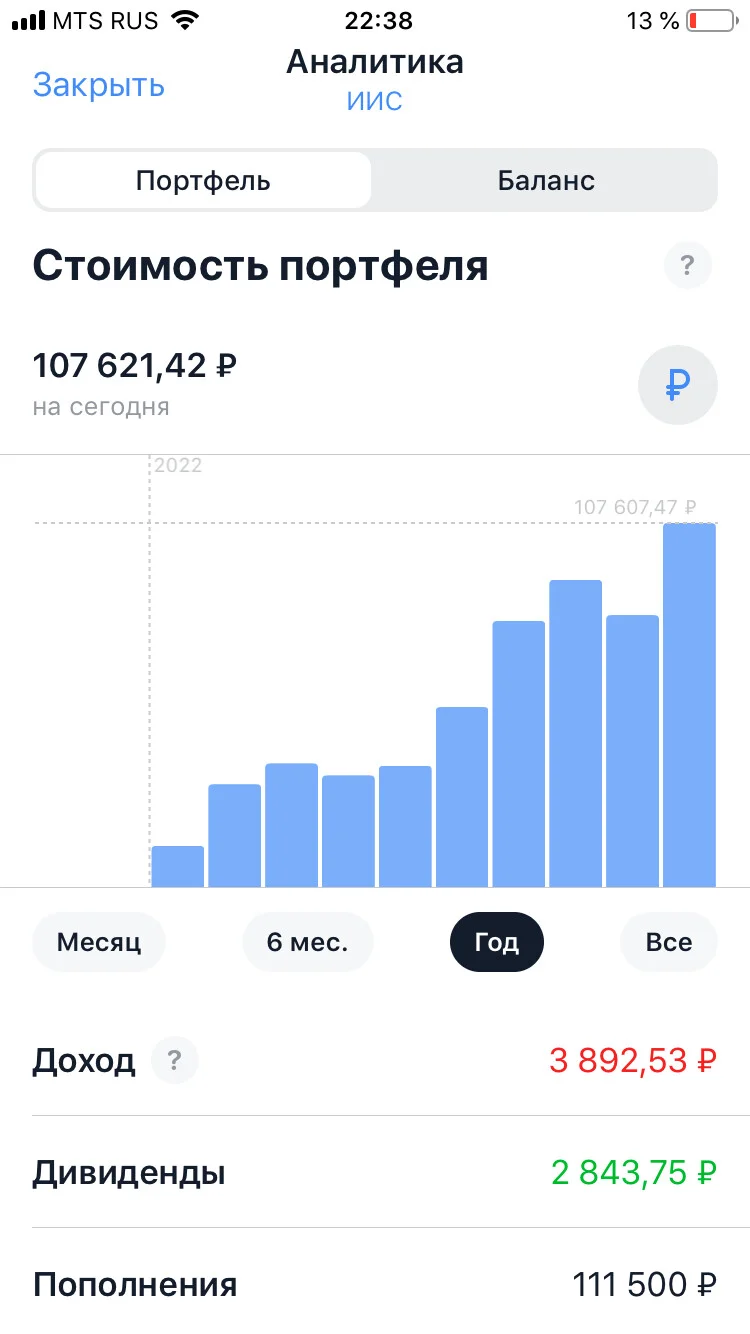The height and width of the screenshot is (1334, 750).
Task: Select the Год period filter
Action: click(497, 942)
